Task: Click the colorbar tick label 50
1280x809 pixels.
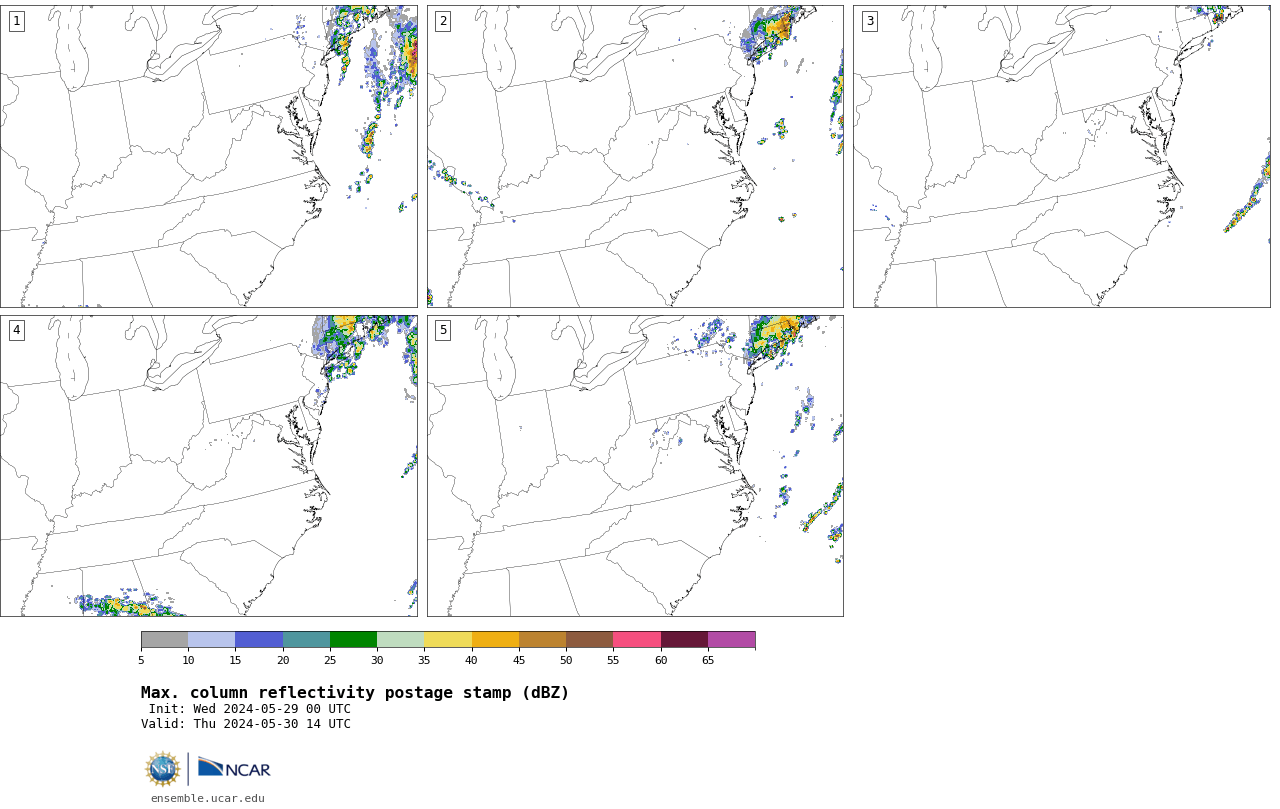Action: coord(566,660)
